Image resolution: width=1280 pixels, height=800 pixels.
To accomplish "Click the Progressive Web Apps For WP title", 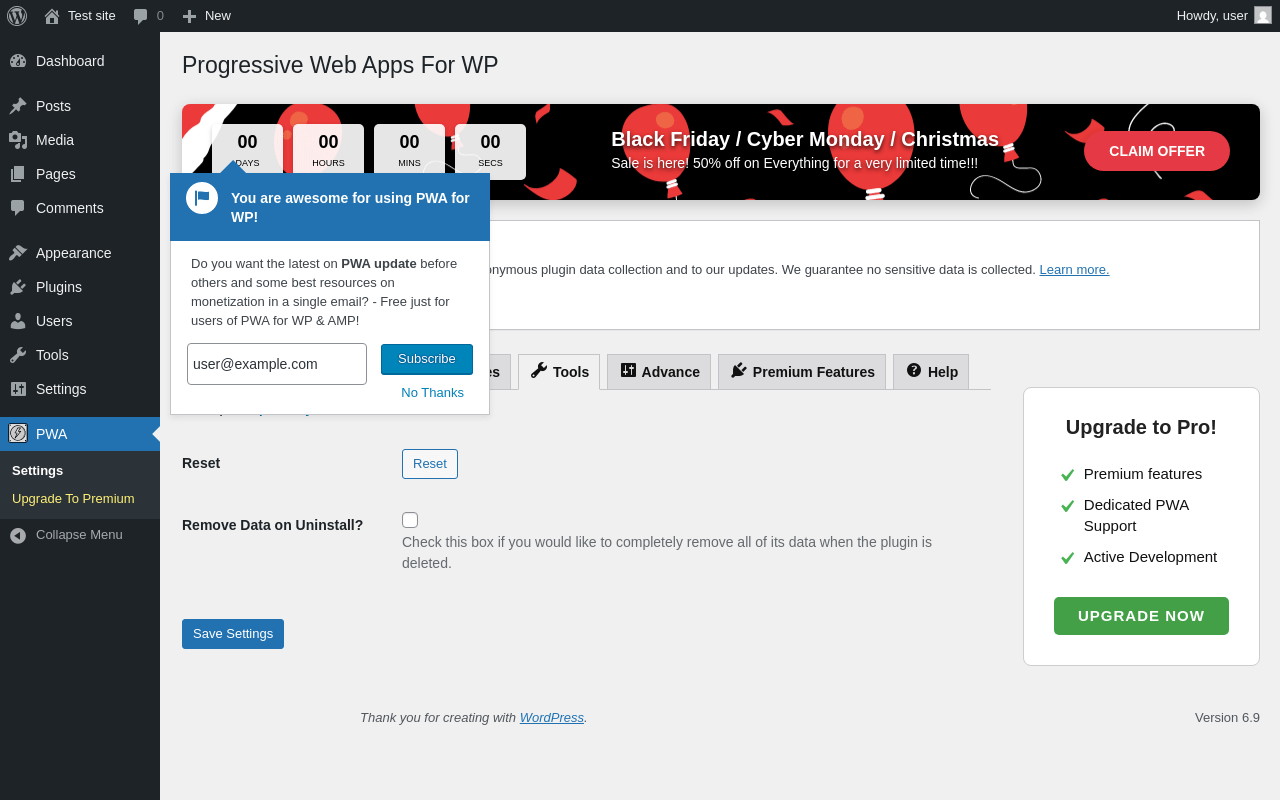I will pos(340,65).
